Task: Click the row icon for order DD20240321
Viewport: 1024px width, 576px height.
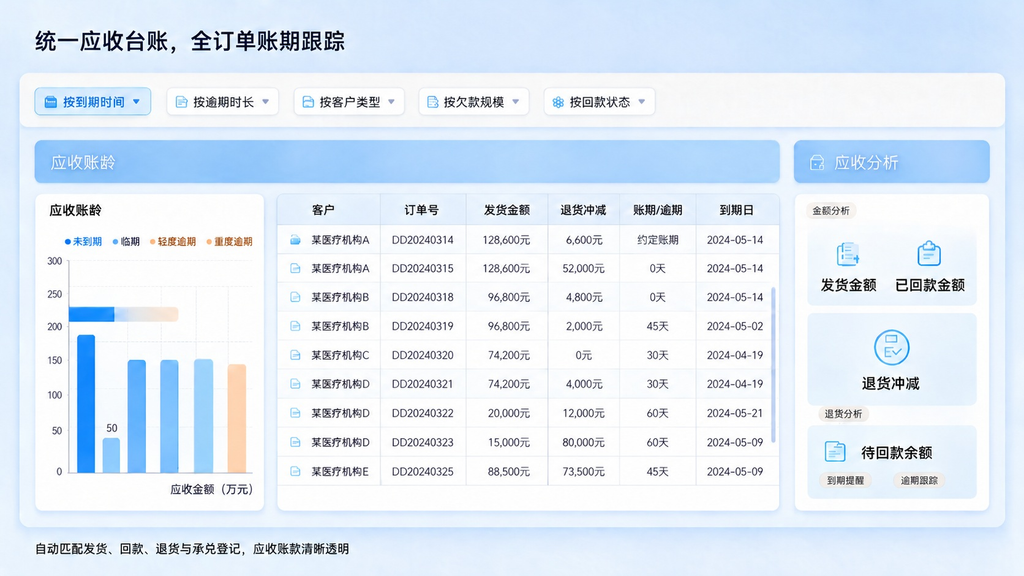Action: [x=295, y=384]
